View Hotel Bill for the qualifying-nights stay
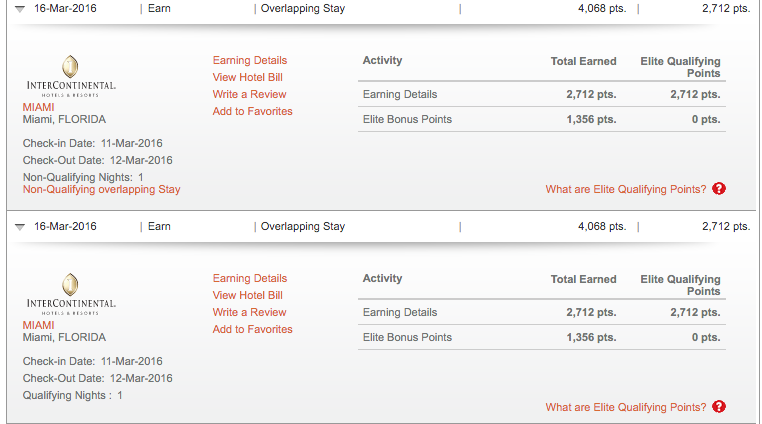 click(x=247, y=296)
